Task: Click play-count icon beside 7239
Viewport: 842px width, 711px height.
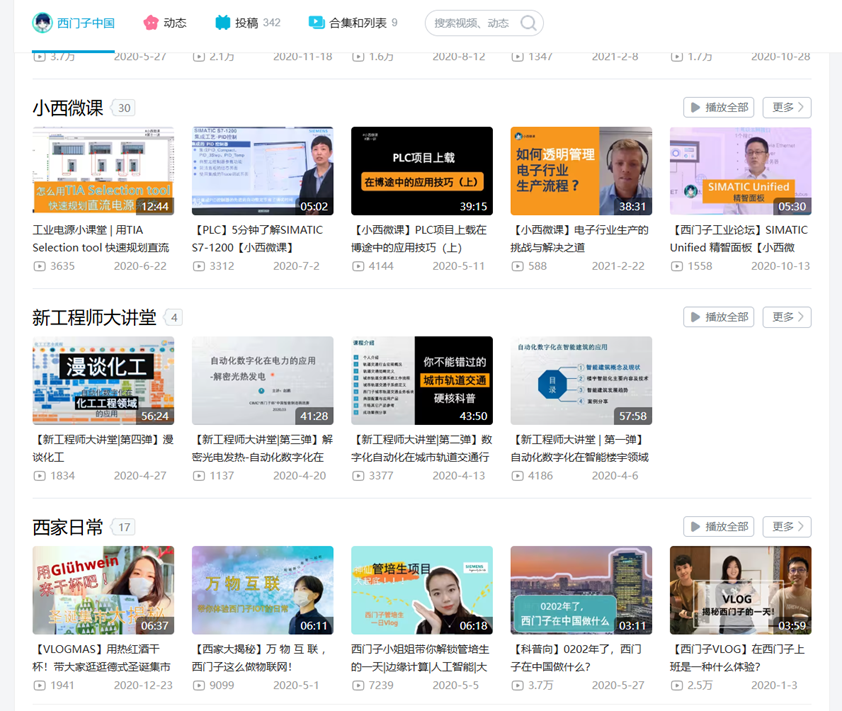Action: 359,685
